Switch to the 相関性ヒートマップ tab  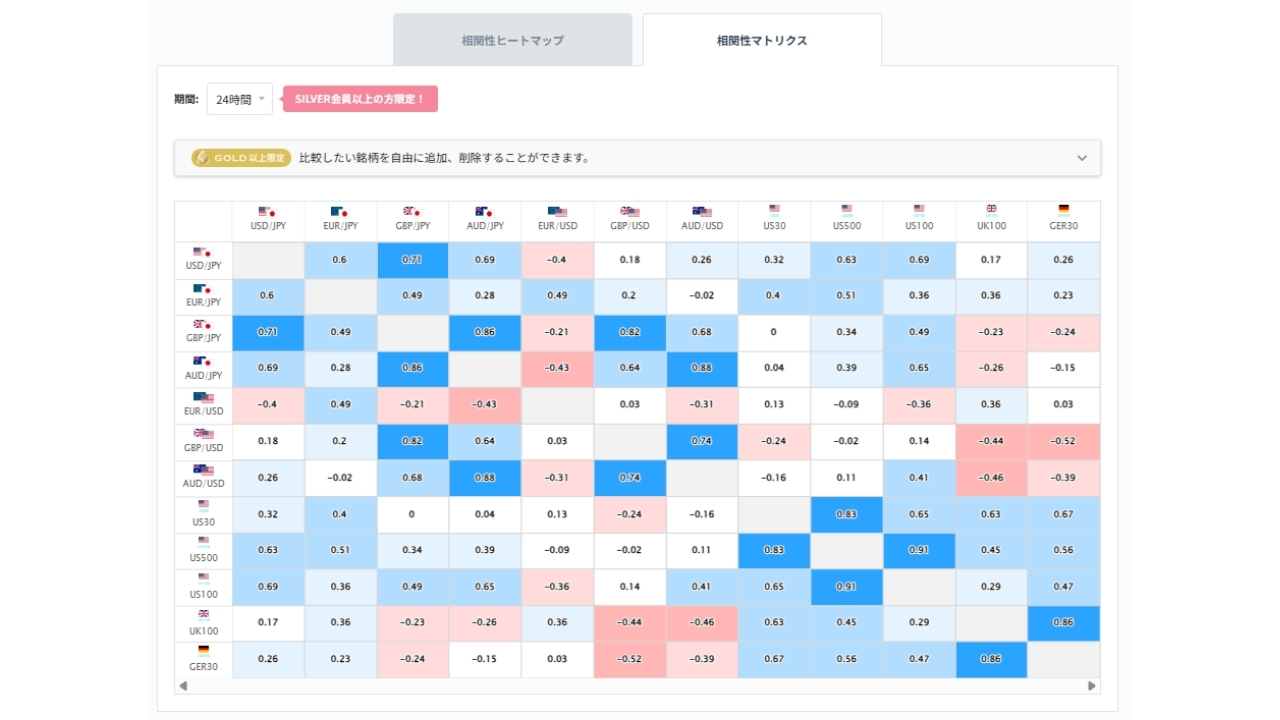click(x=513, y=40)
